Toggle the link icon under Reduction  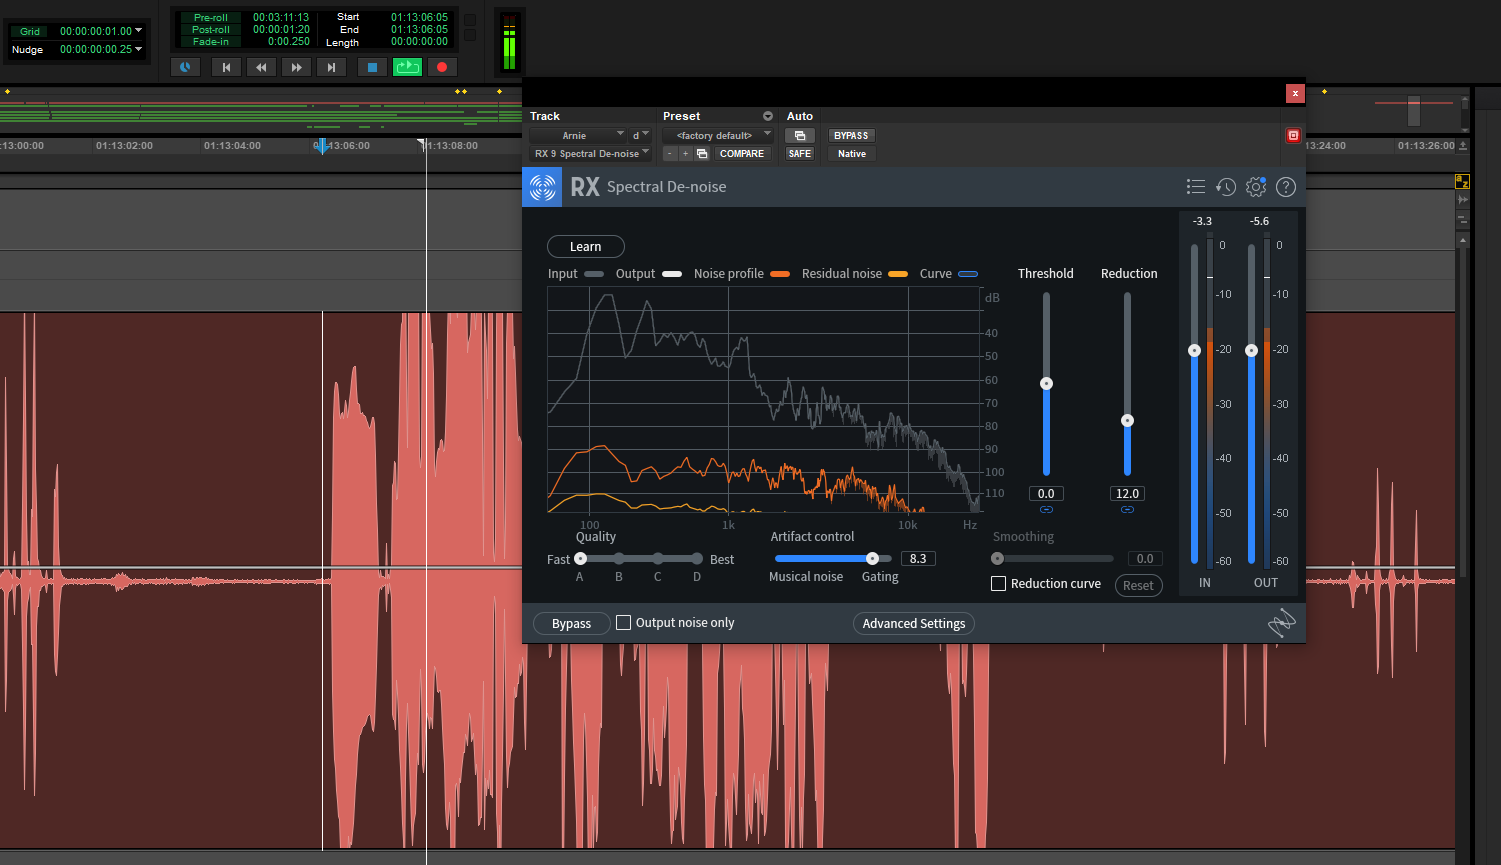click(x=1127, y=509)
